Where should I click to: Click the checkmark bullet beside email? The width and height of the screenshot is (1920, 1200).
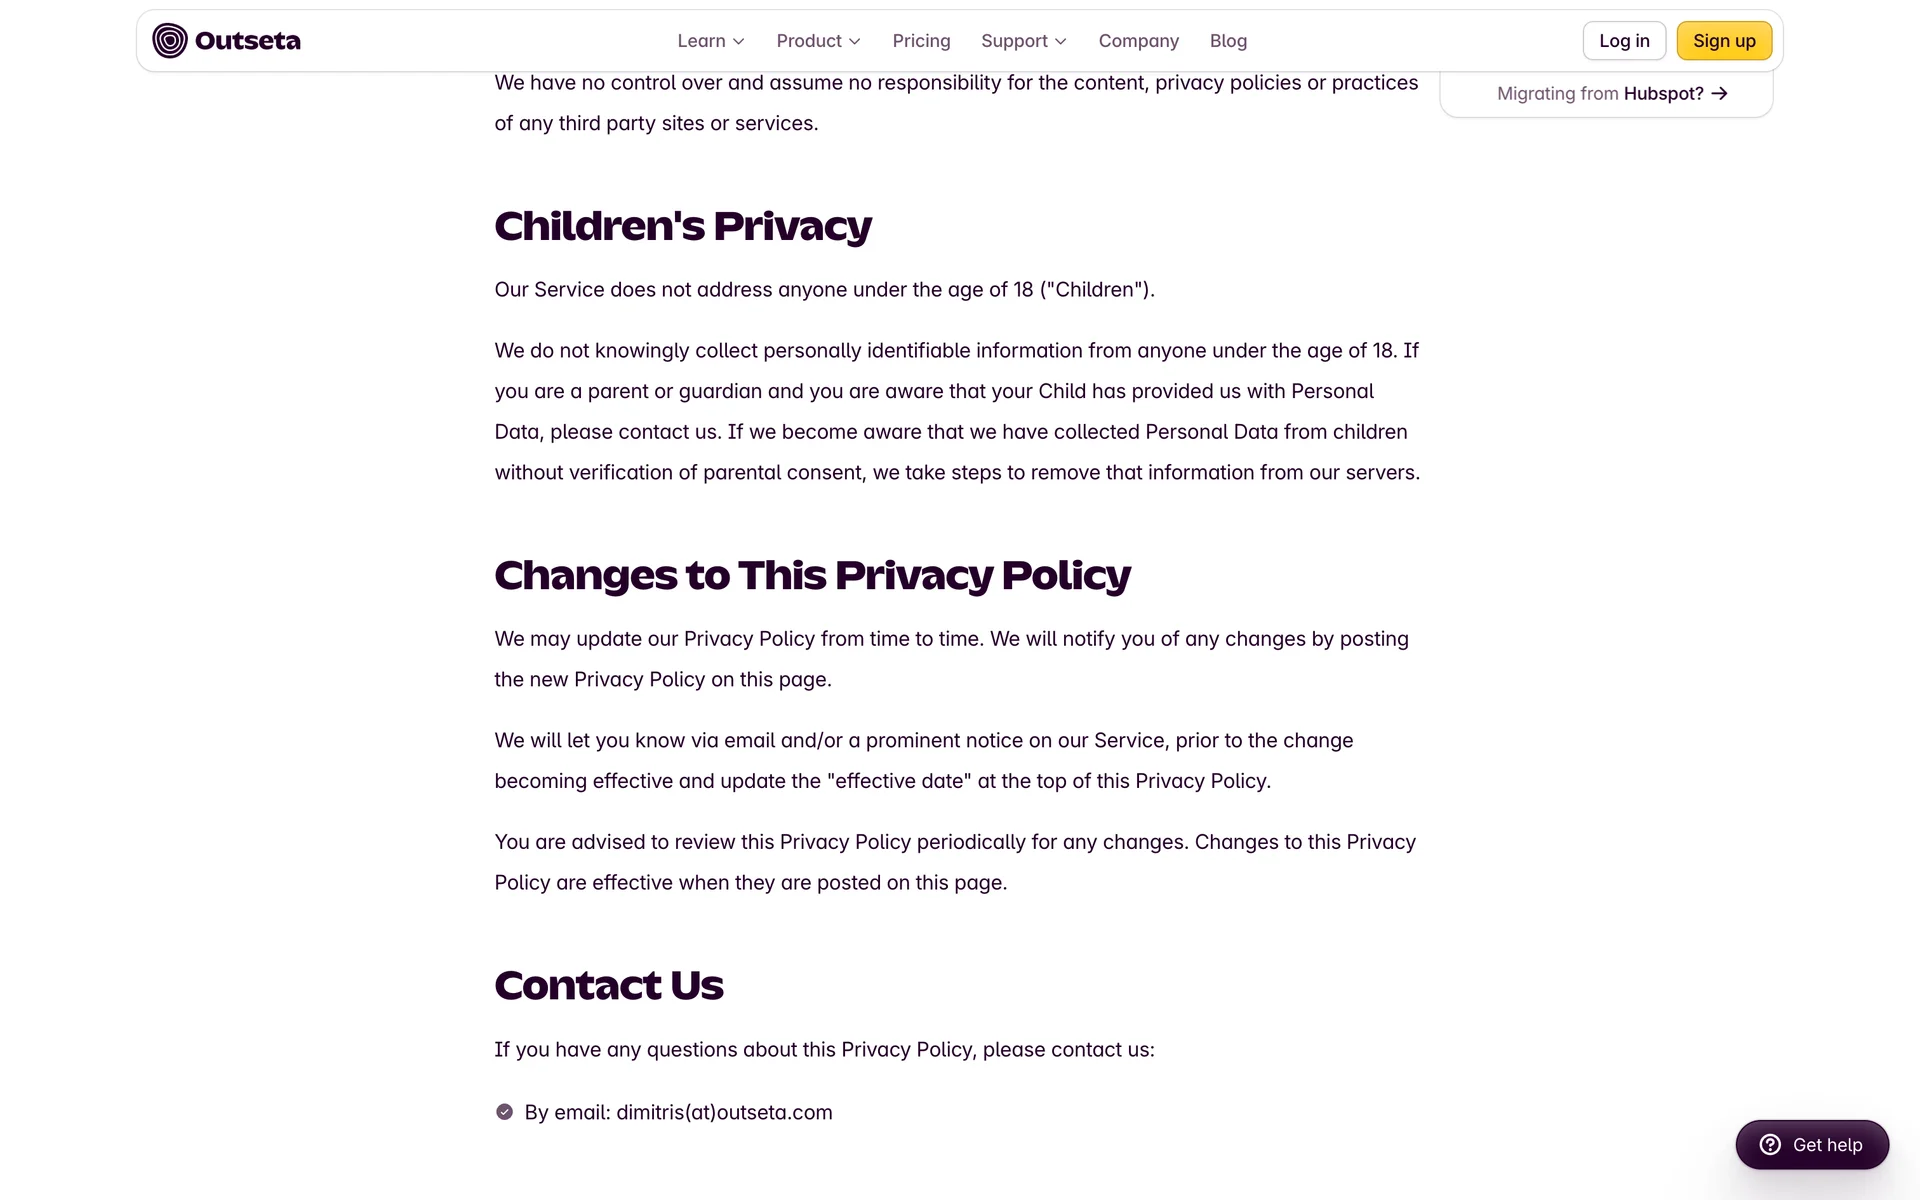504,1112
